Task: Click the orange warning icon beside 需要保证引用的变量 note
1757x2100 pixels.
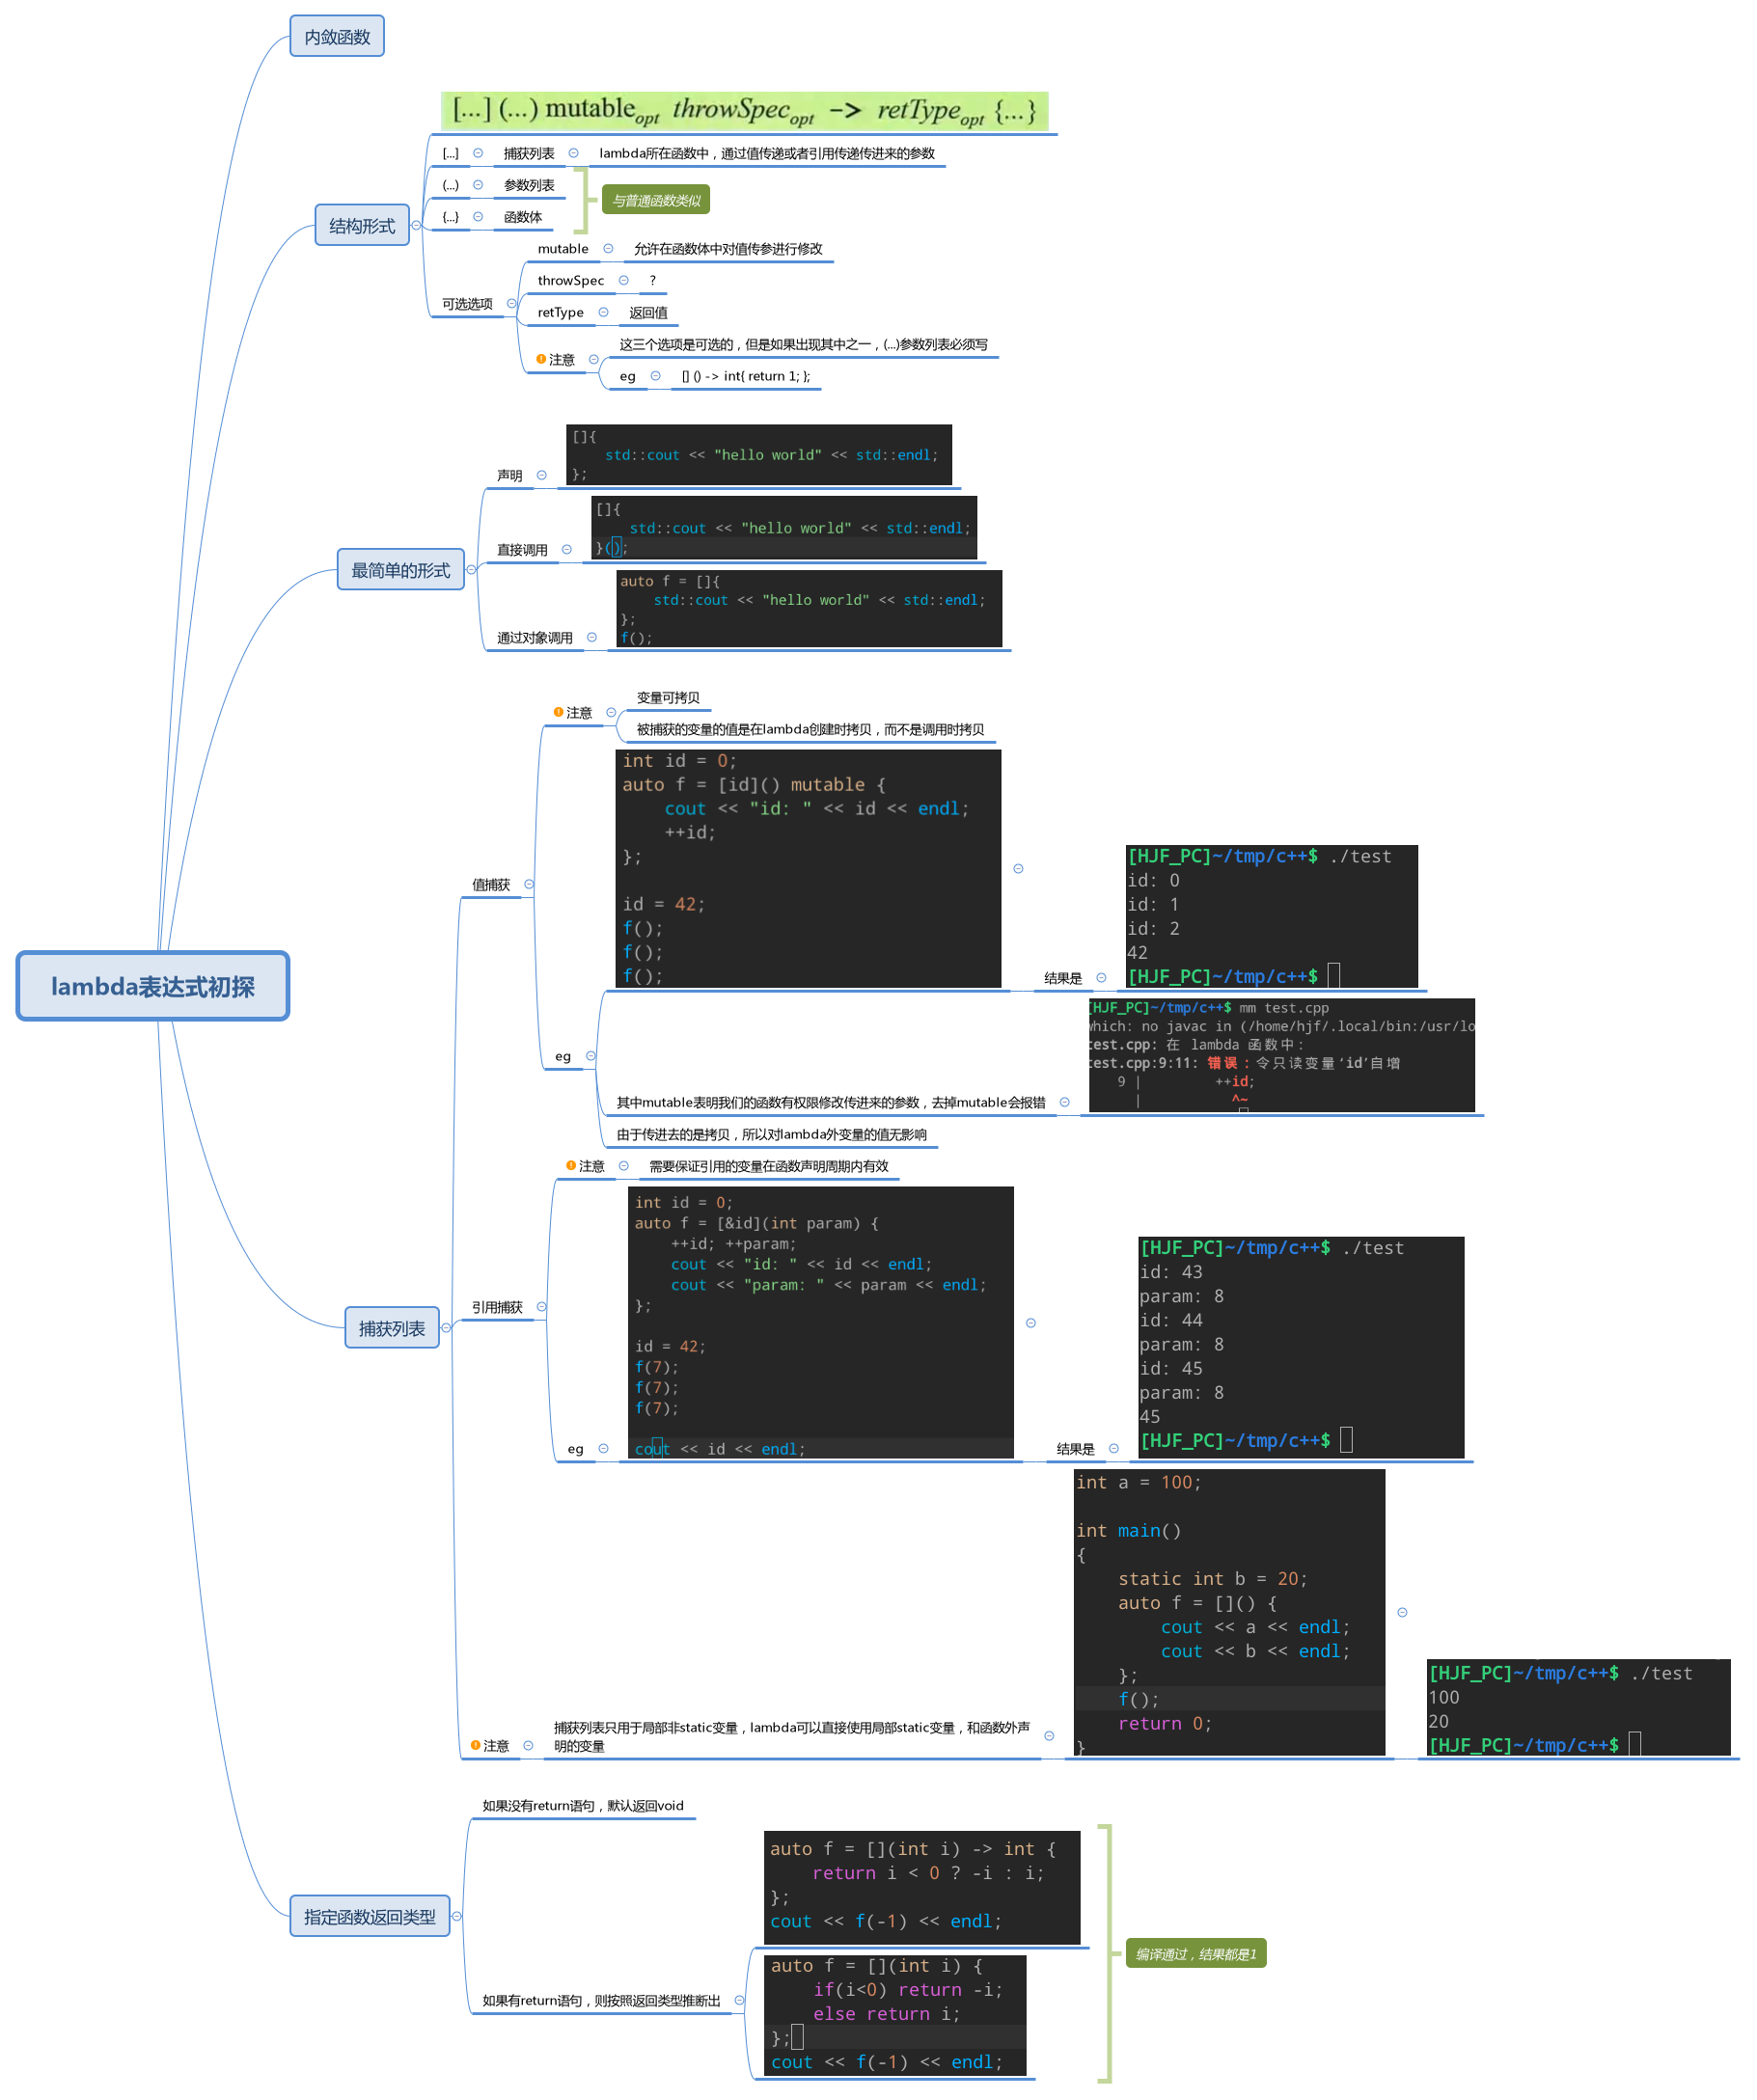Action: click(571, 1166)
